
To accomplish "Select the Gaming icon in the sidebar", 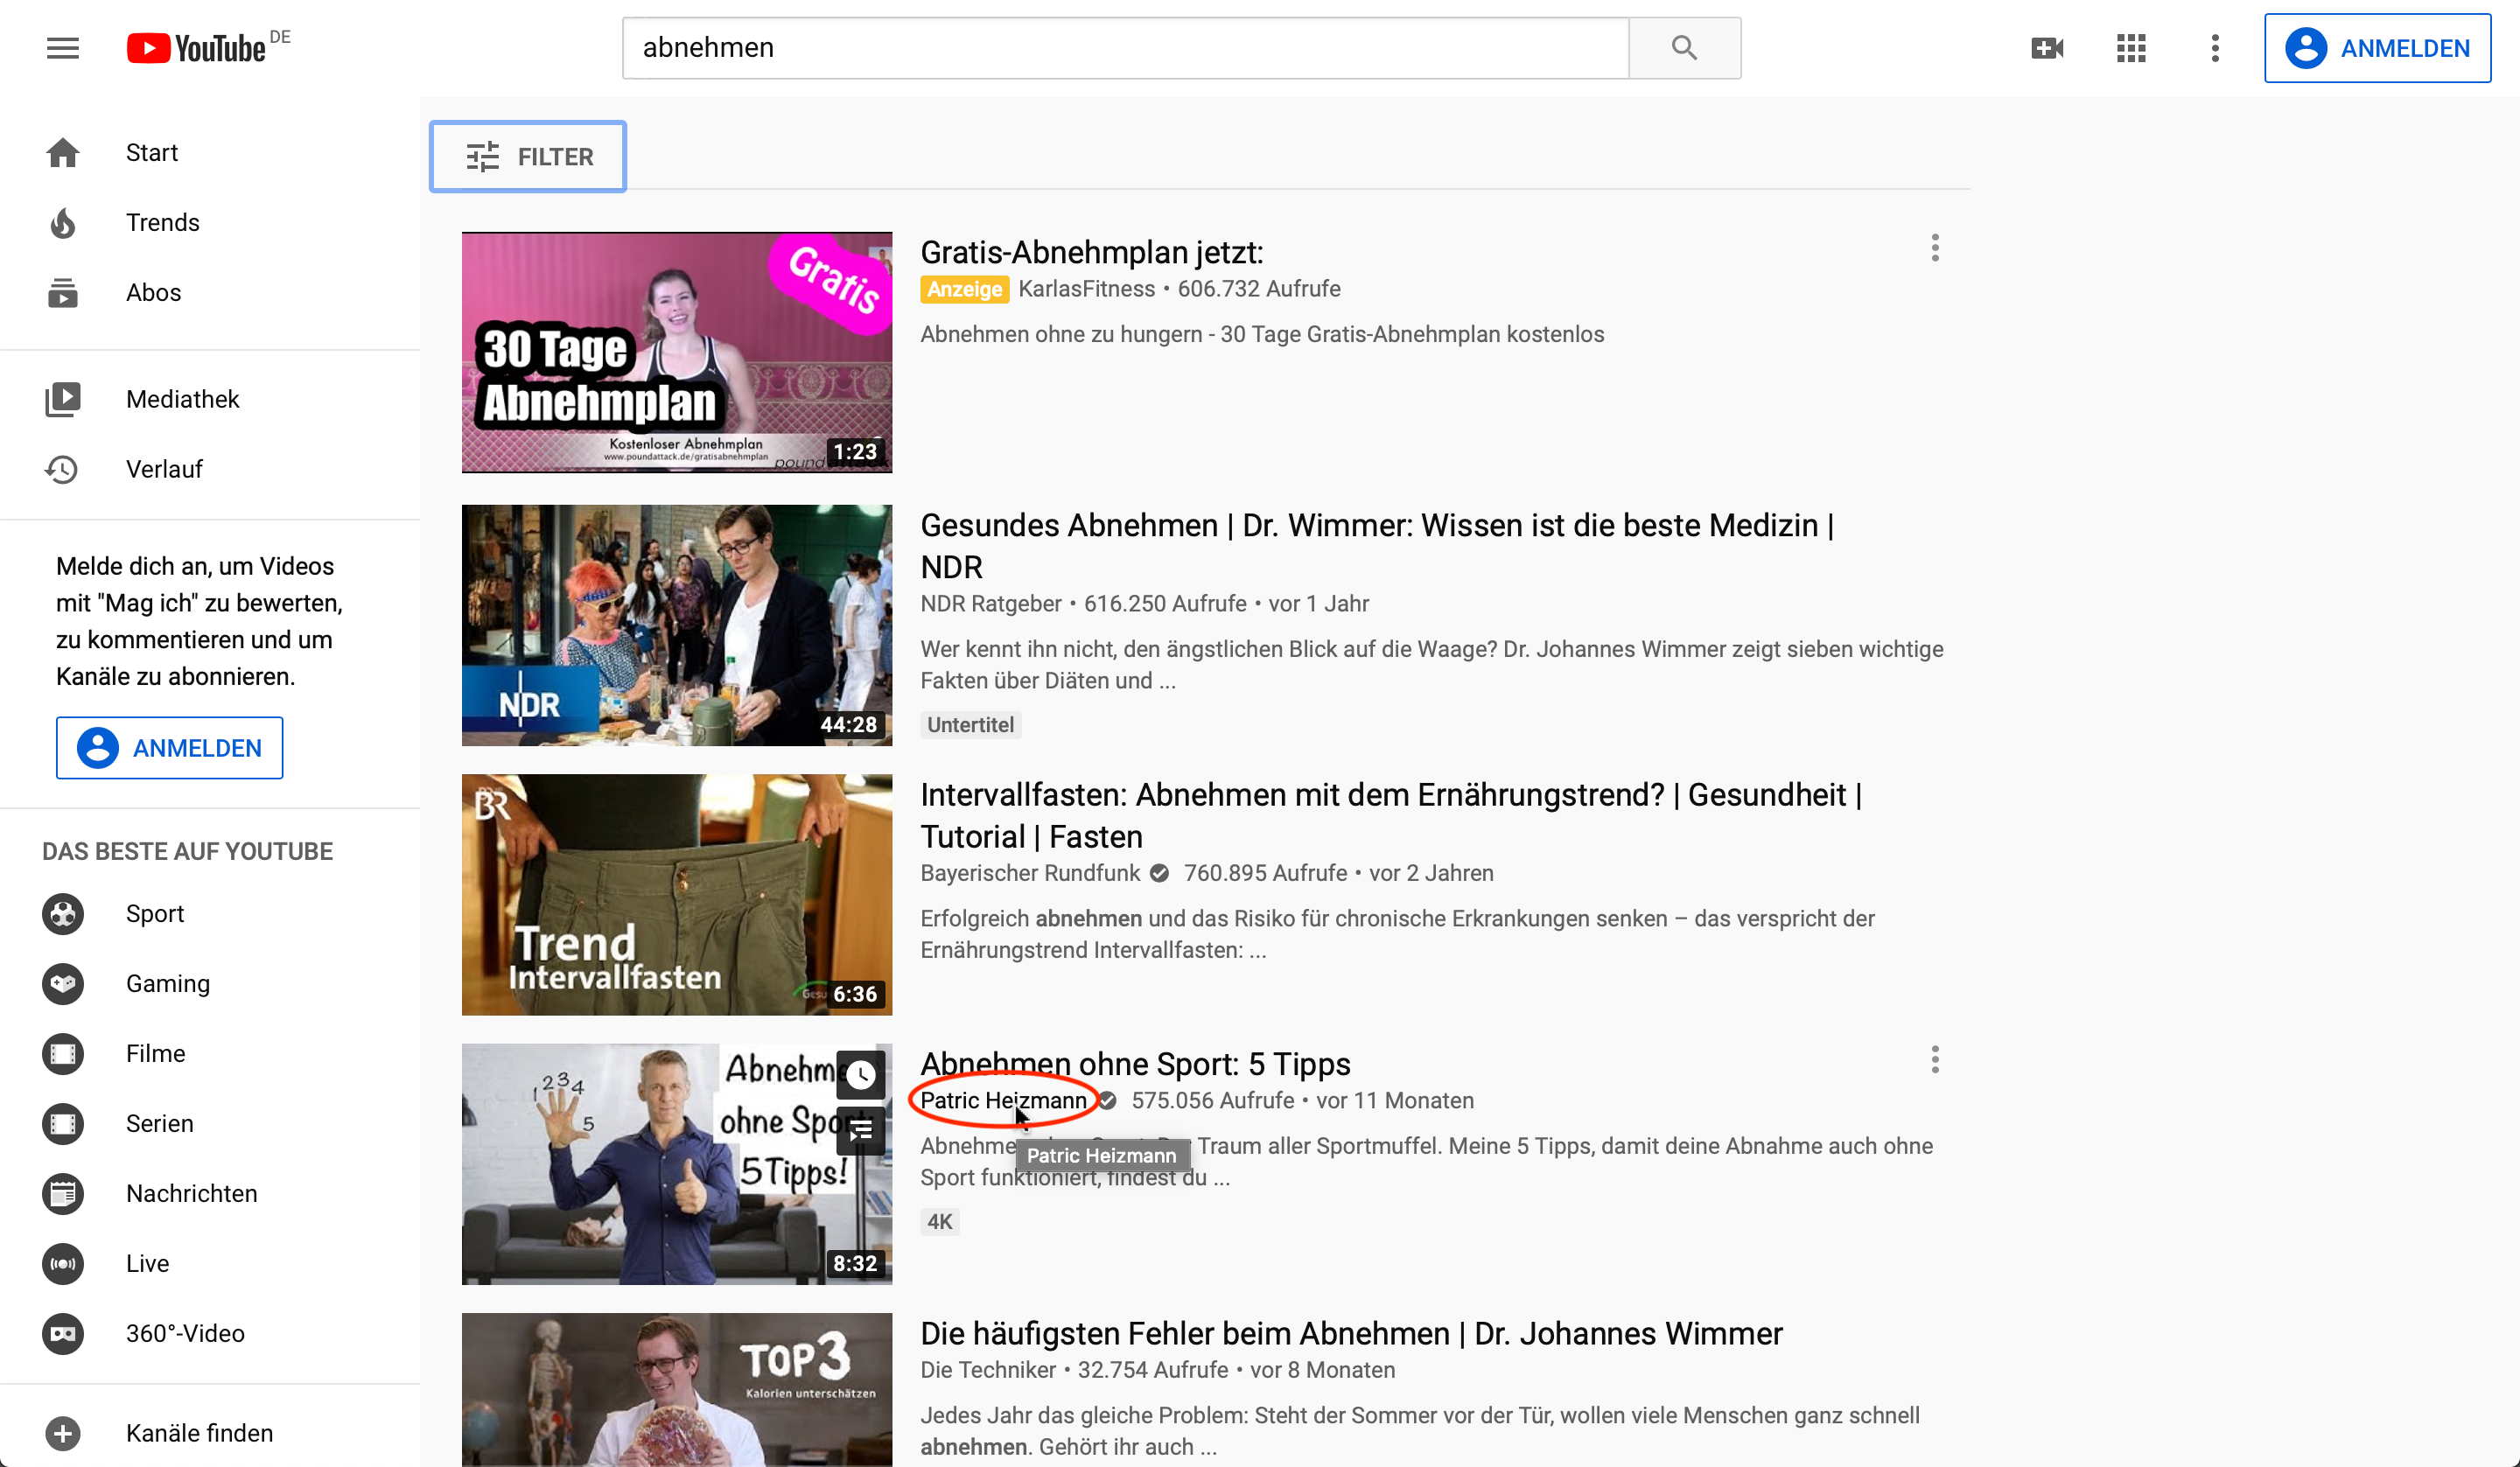I will [62, 983].
